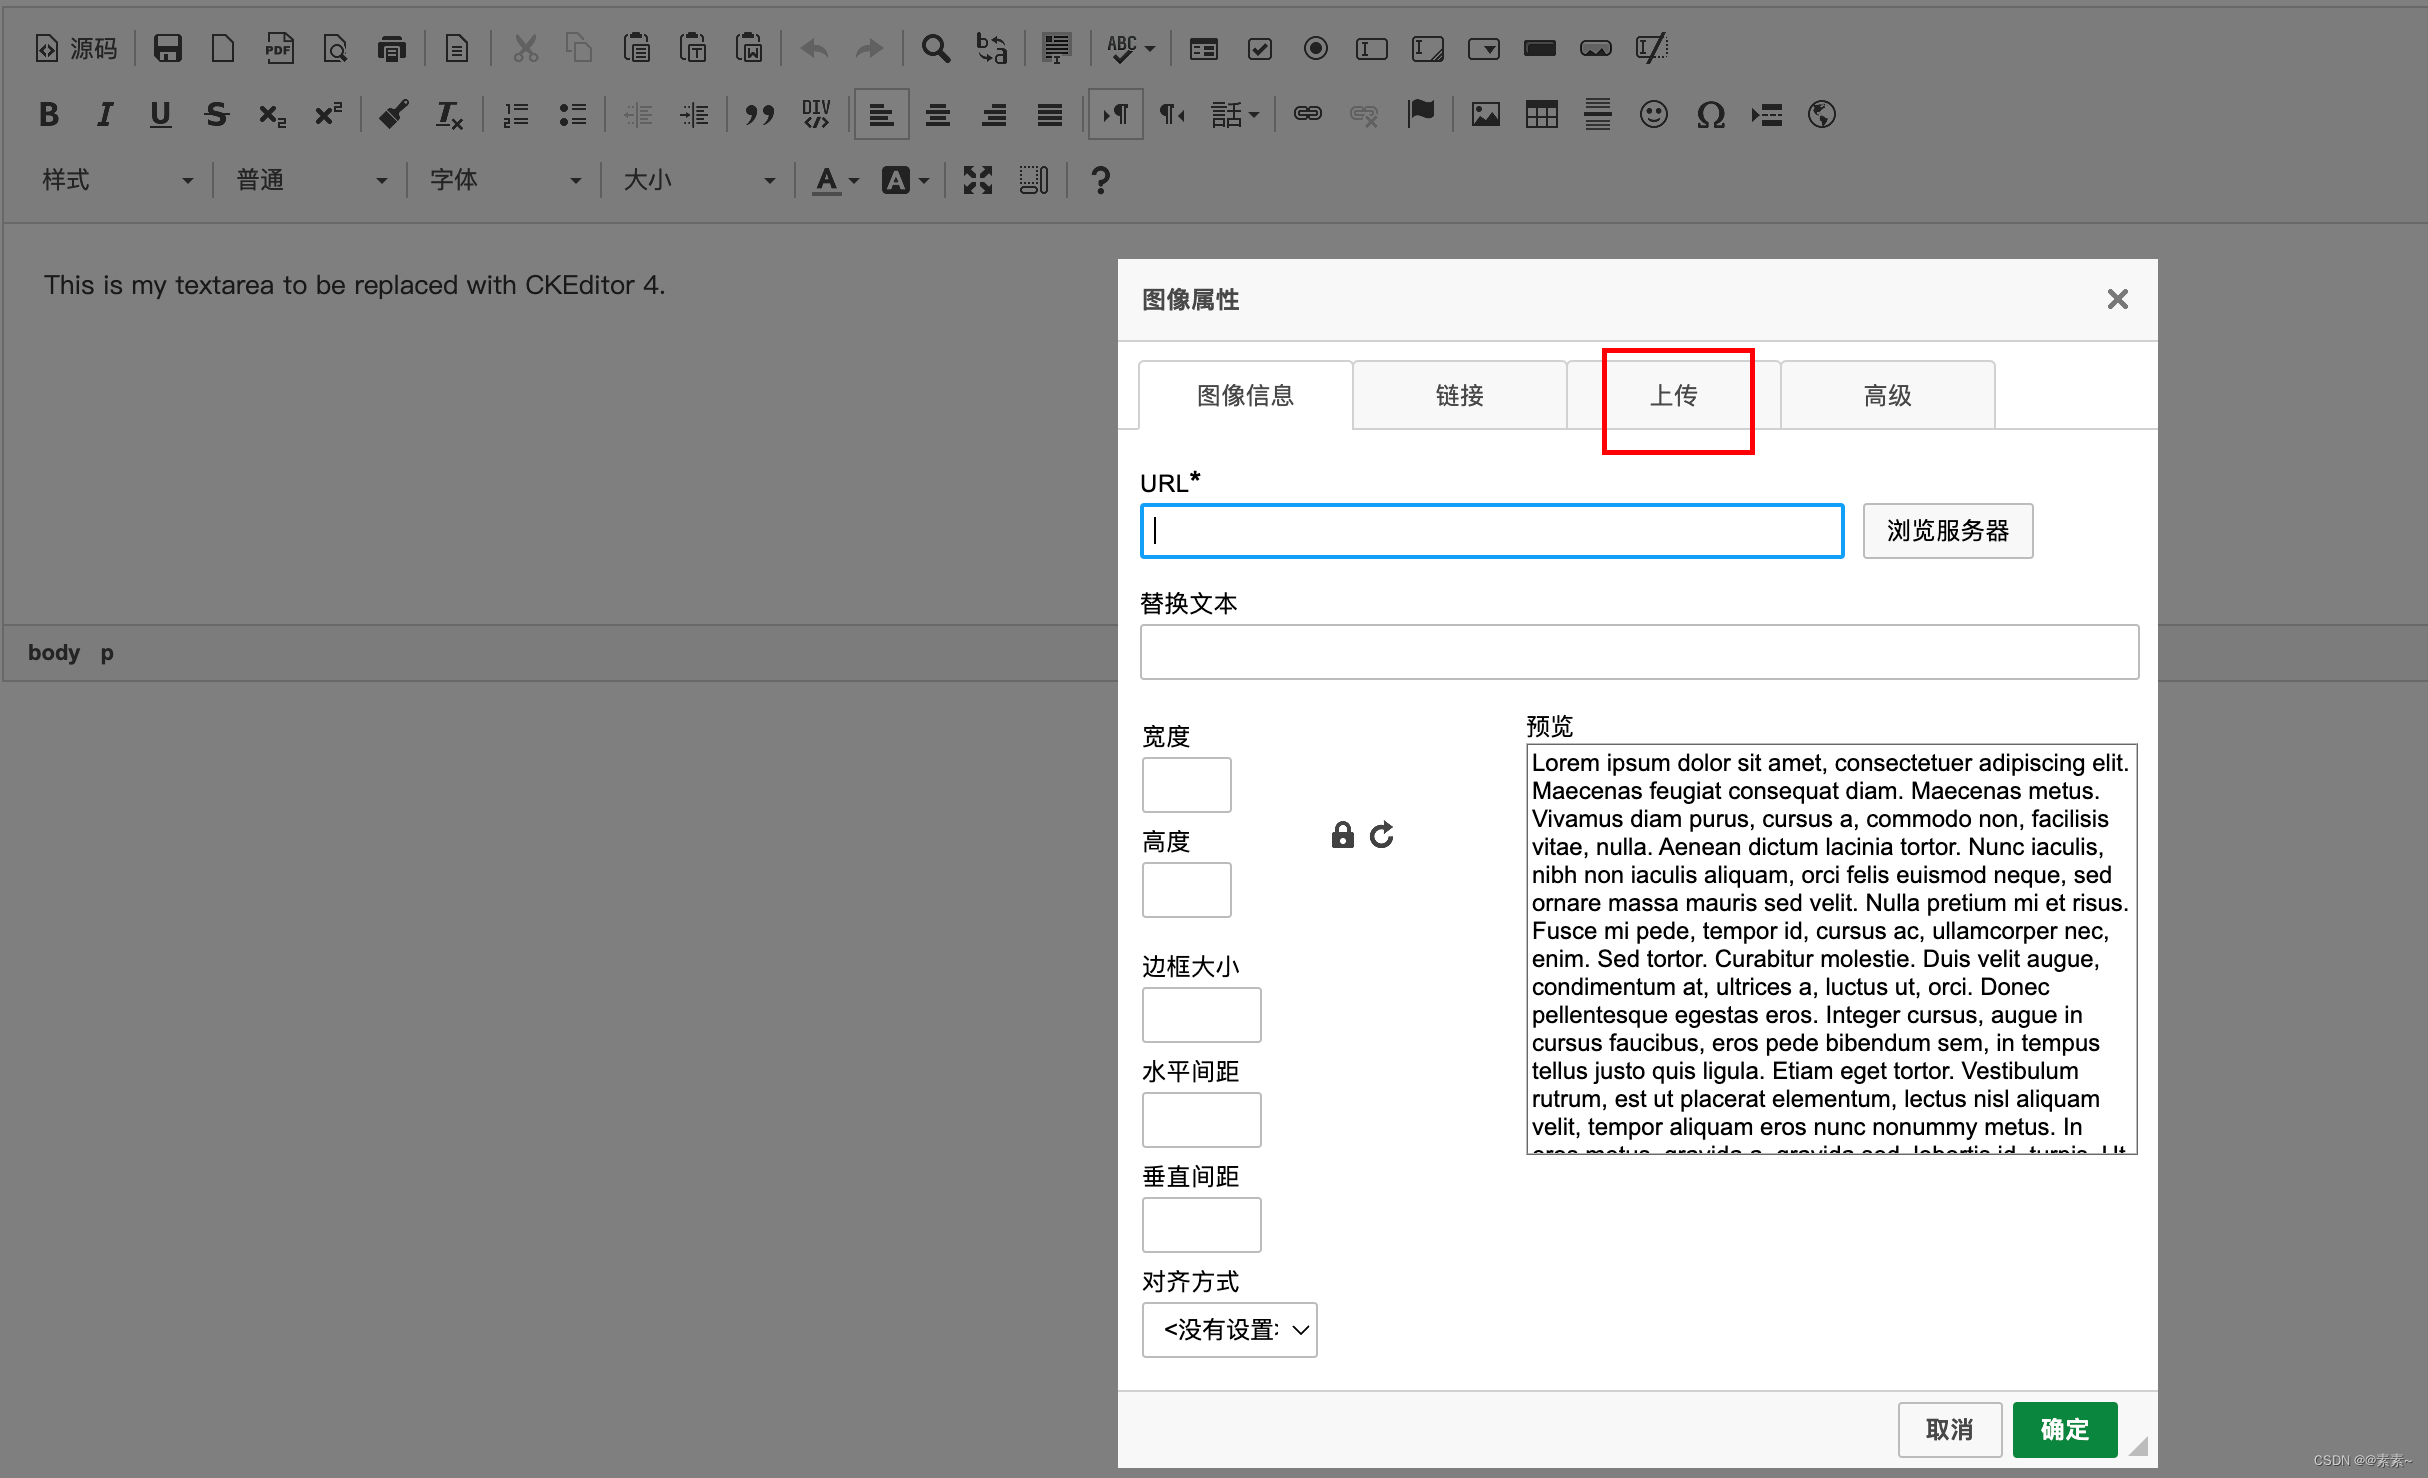This screenshot has width=2428, height=1478.
Task: Click the Align Right icon
Action: (x=994, y=115)
